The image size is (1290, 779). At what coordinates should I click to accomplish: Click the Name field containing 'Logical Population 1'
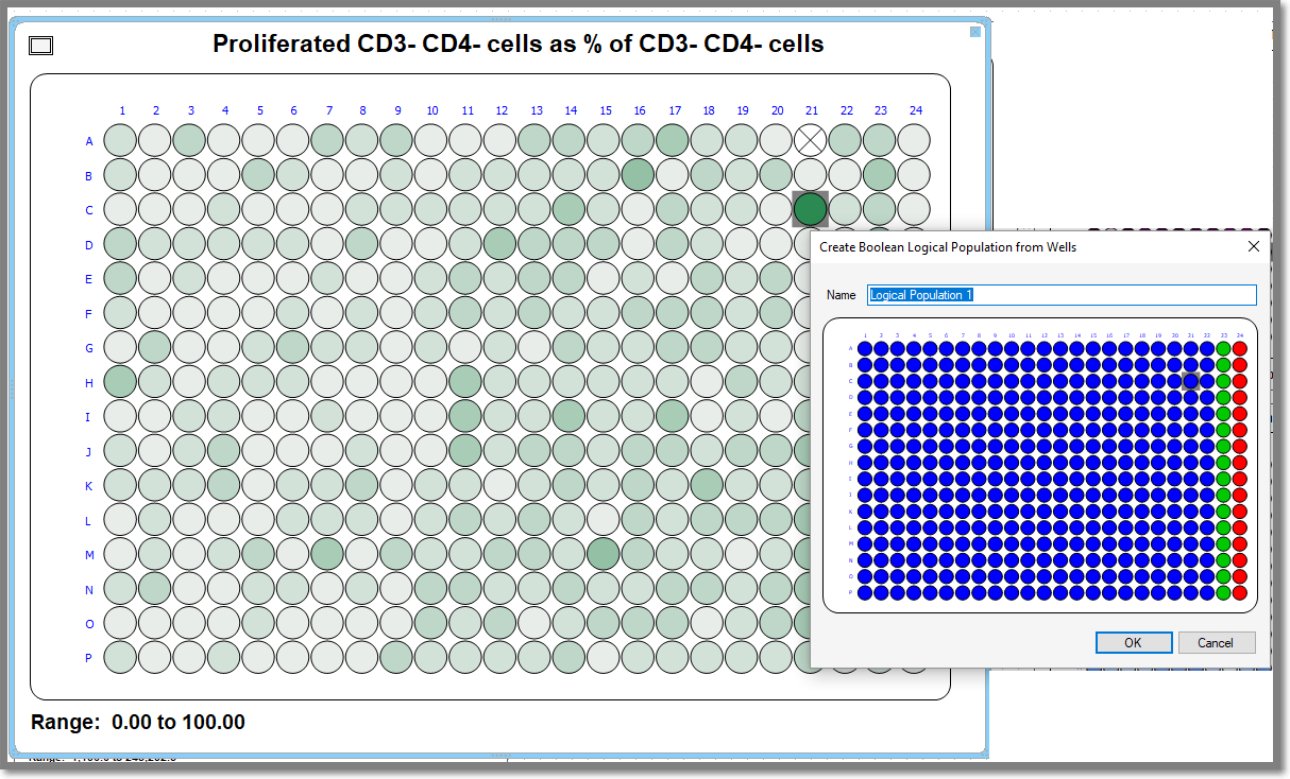[x=1061, y=295]
